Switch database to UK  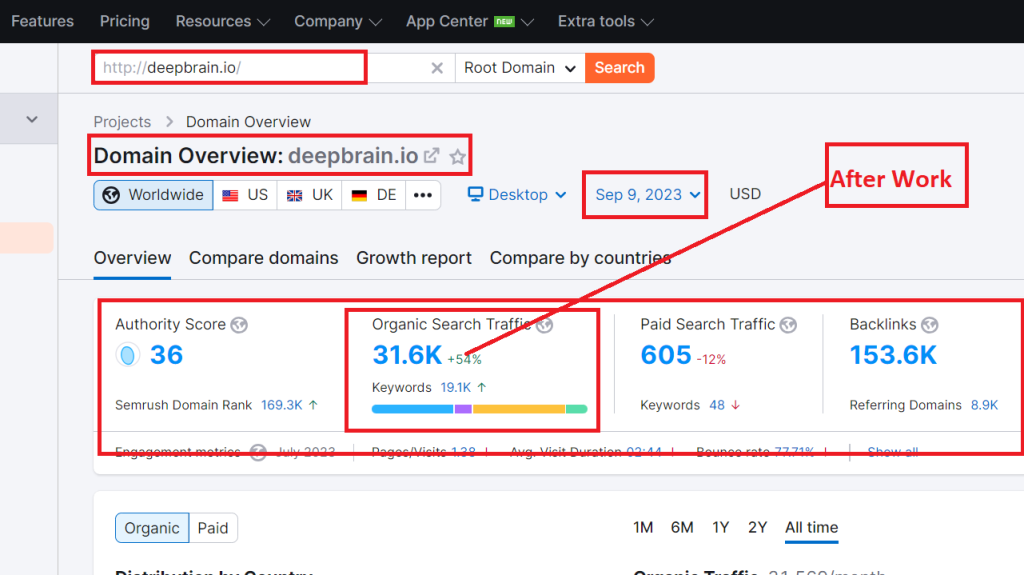[310, 195]
